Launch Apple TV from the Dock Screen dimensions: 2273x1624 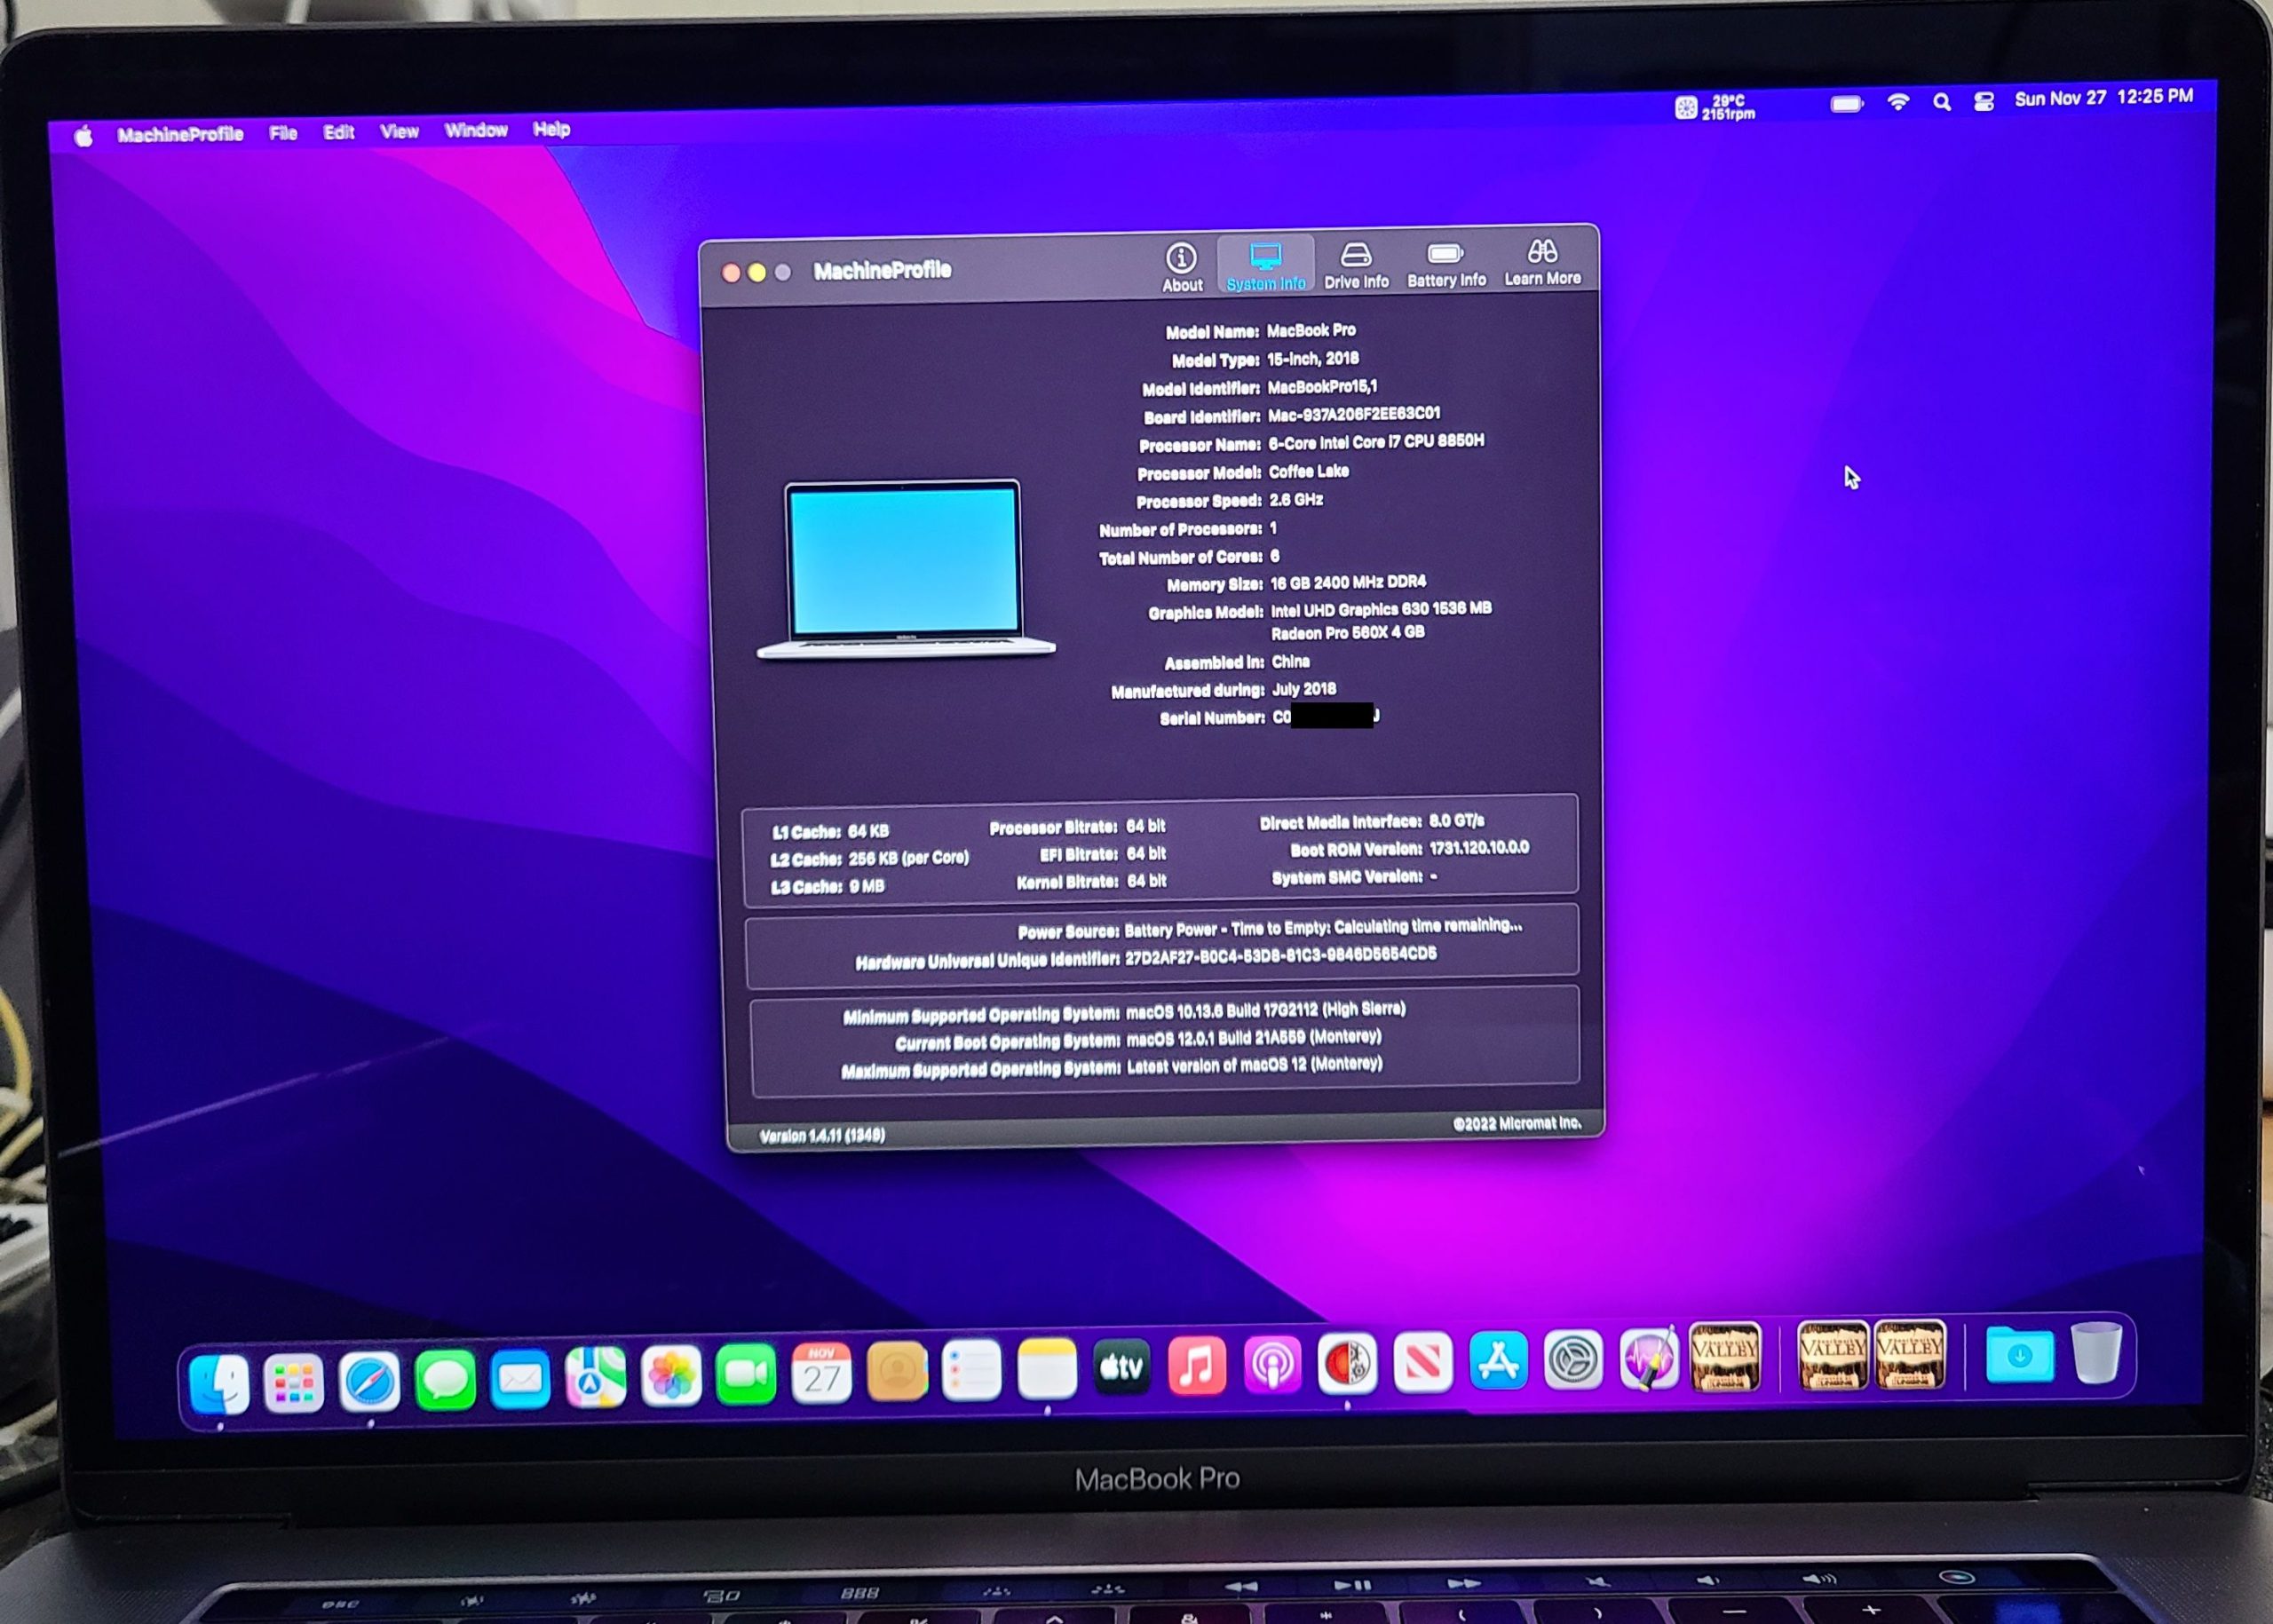point(1122,1366)
